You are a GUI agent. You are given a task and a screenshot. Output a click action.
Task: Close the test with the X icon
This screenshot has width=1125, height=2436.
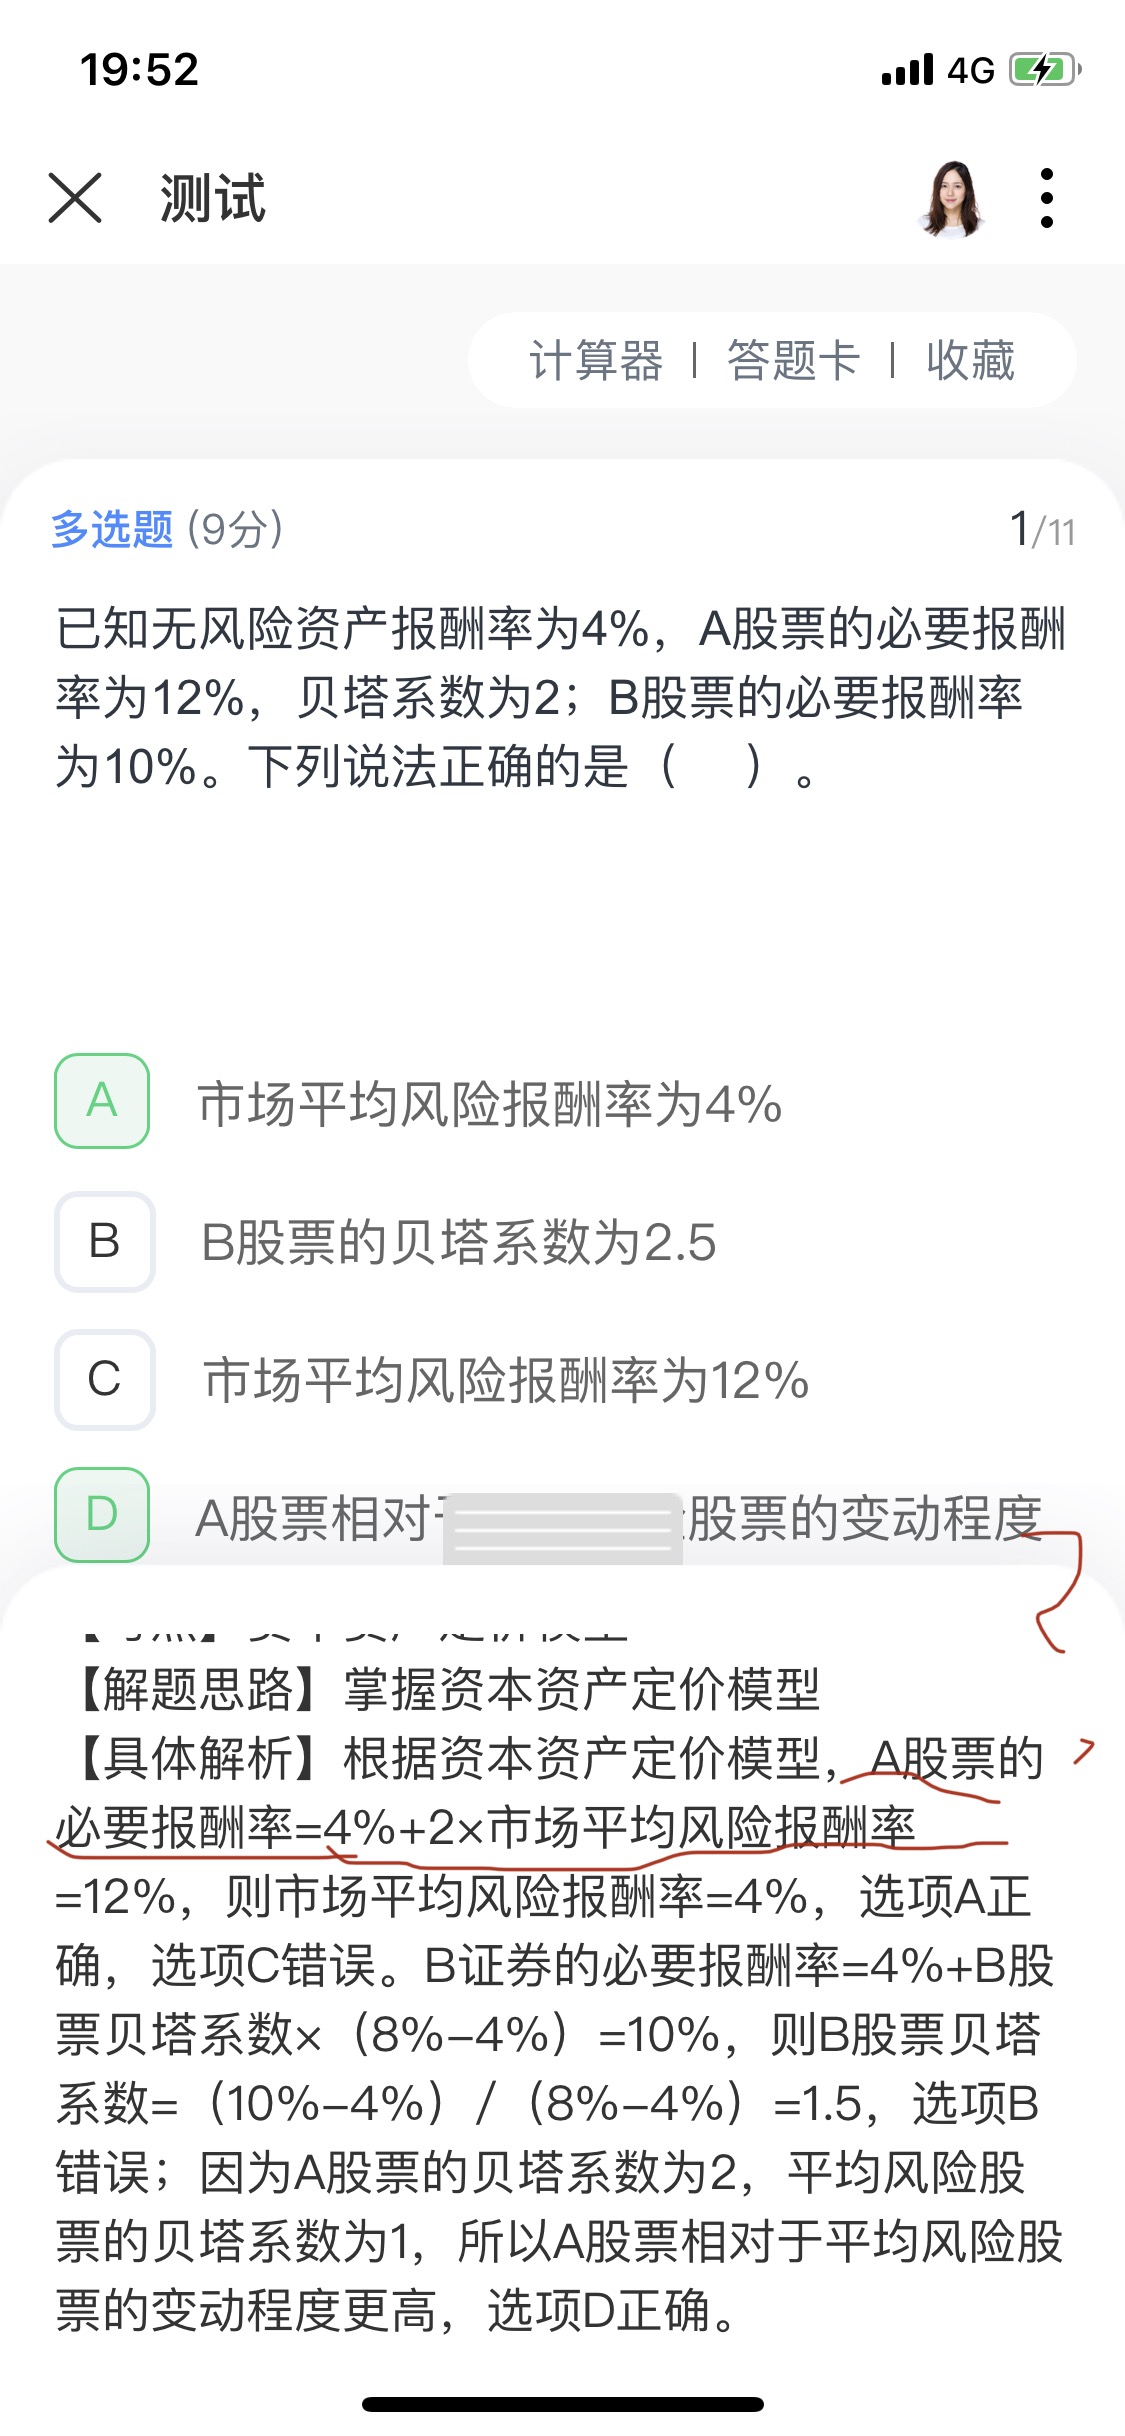[75, 197]
